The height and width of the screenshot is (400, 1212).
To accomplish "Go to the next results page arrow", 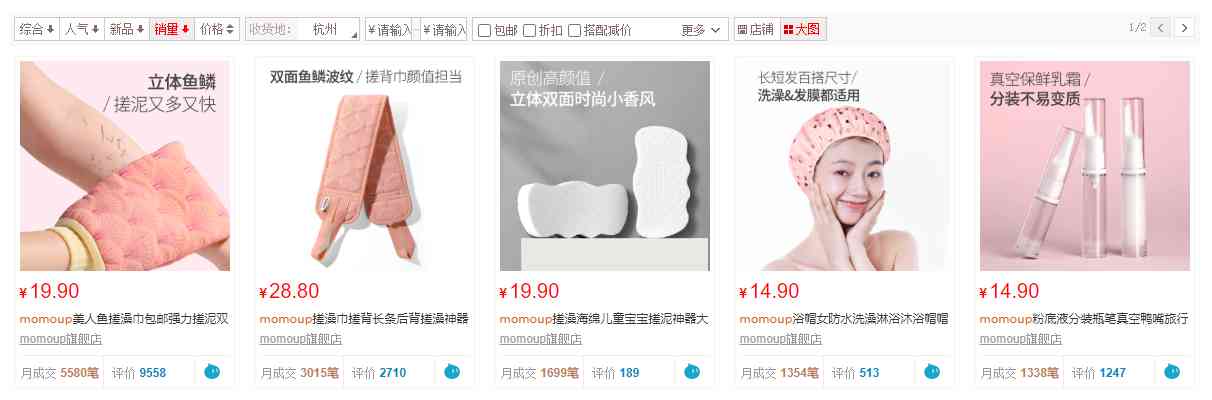I will coord(1185,28).
